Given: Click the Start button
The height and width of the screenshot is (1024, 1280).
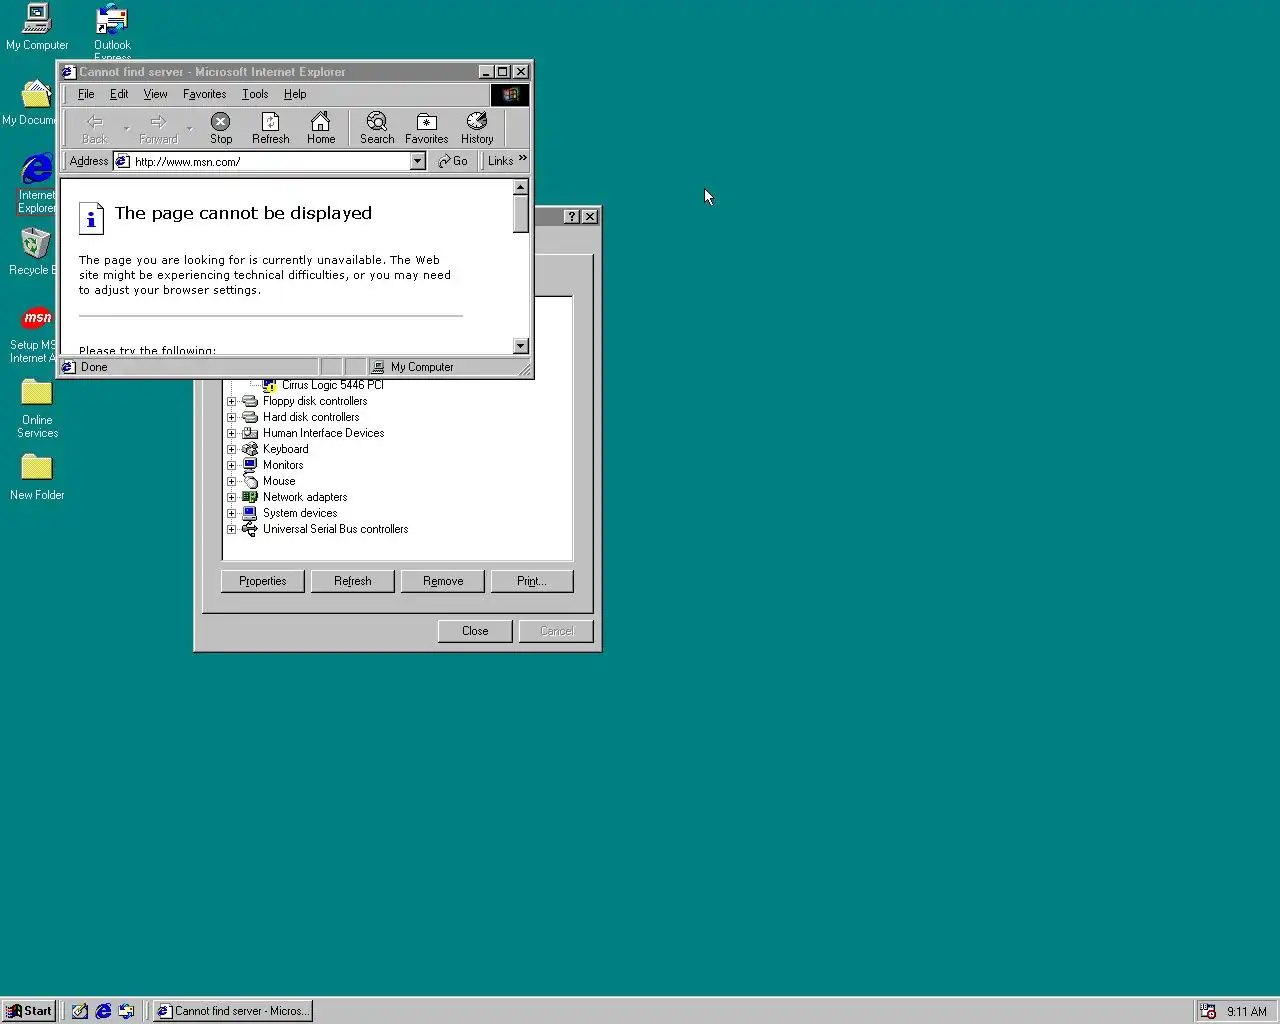Looking at the screenshot, I should click(x=29, y=1011).
